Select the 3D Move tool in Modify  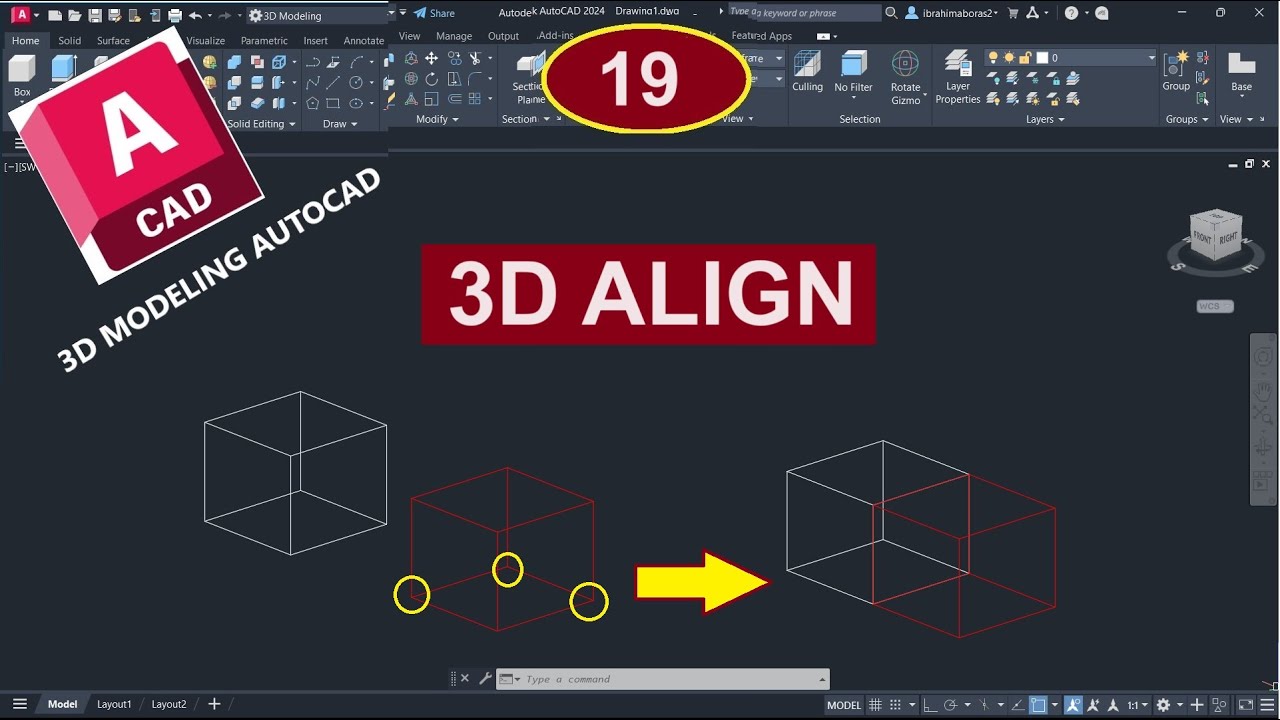click(x=411, y=59)
